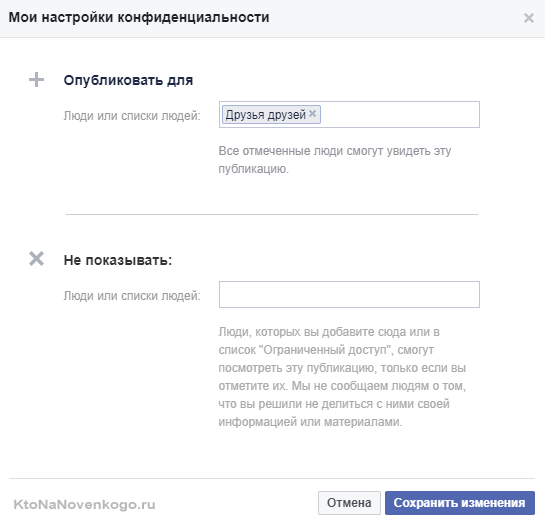Click the cross icon beside 'Не показывать'
Viewport: 545px width, 521px height.
tap(36, 259)
